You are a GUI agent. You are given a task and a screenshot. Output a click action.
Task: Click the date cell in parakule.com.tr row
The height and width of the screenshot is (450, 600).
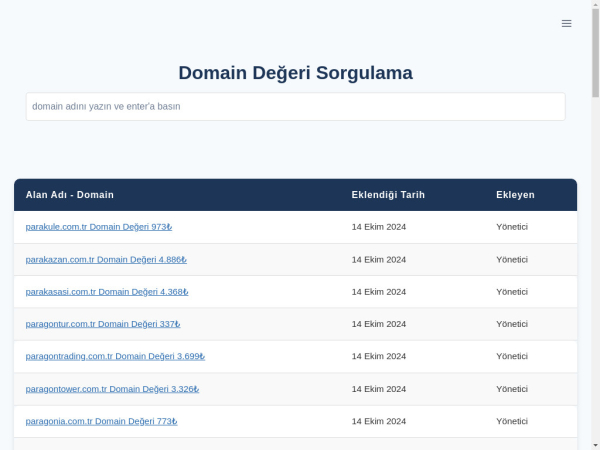379,227
